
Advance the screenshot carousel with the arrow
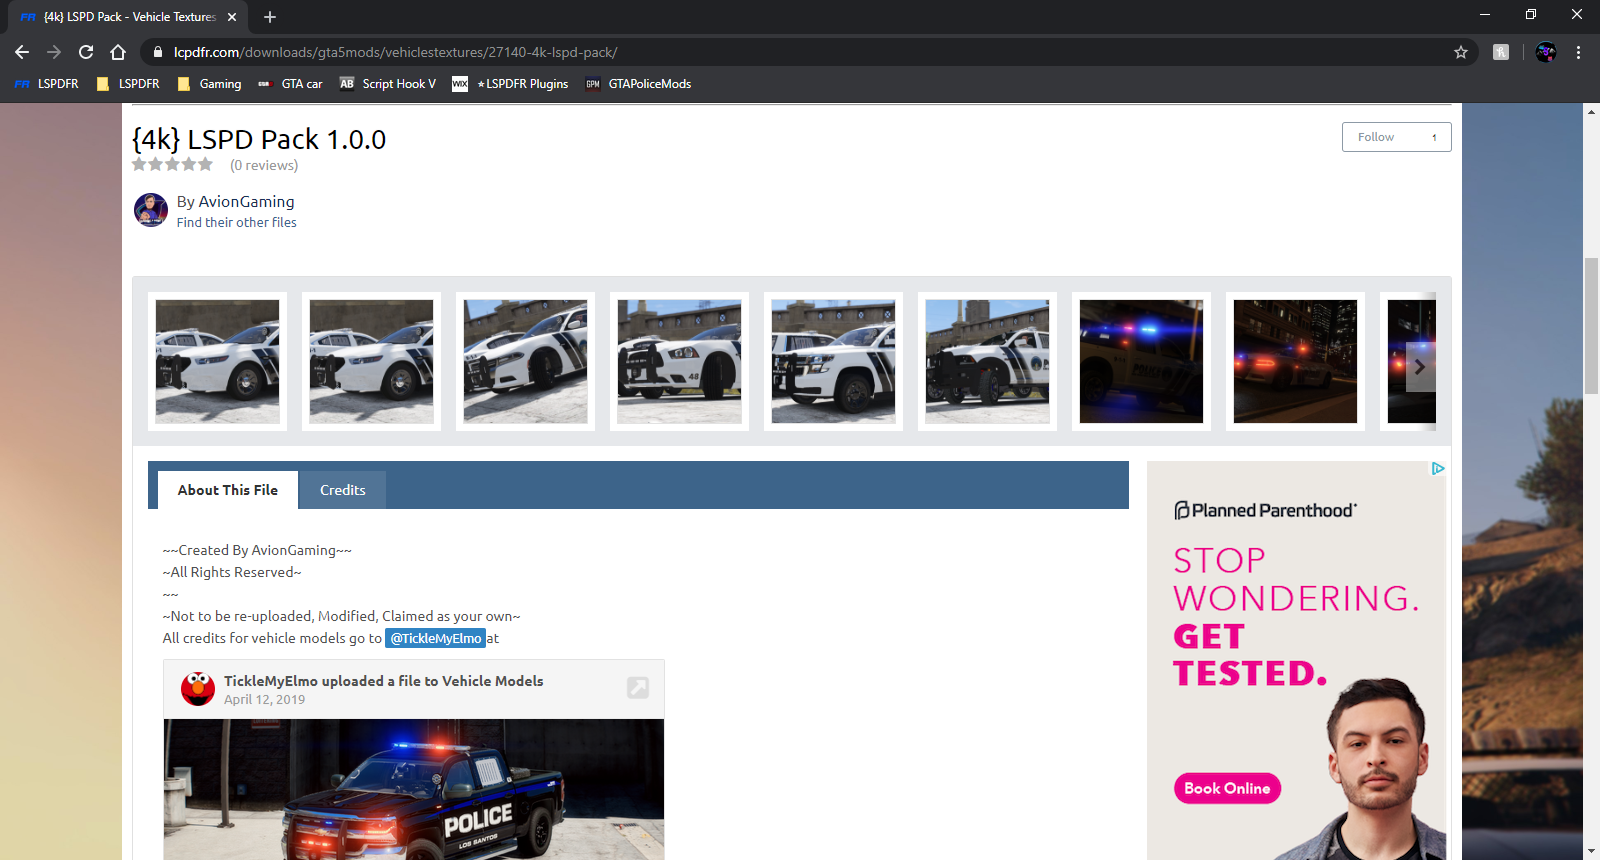click(1420, 367)
